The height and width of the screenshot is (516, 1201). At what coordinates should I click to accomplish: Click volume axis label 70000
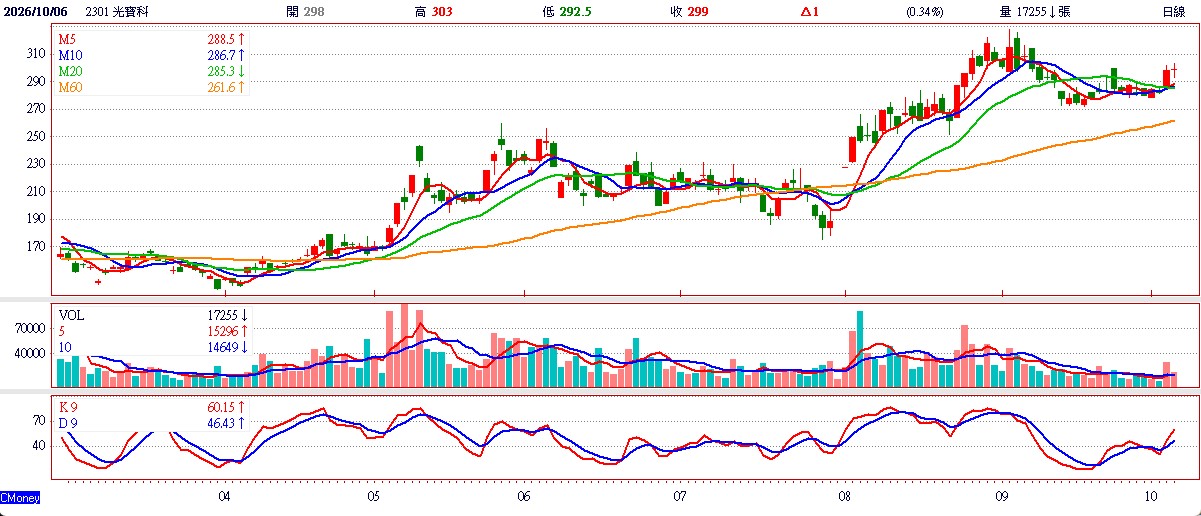click(x=30, y=328)
